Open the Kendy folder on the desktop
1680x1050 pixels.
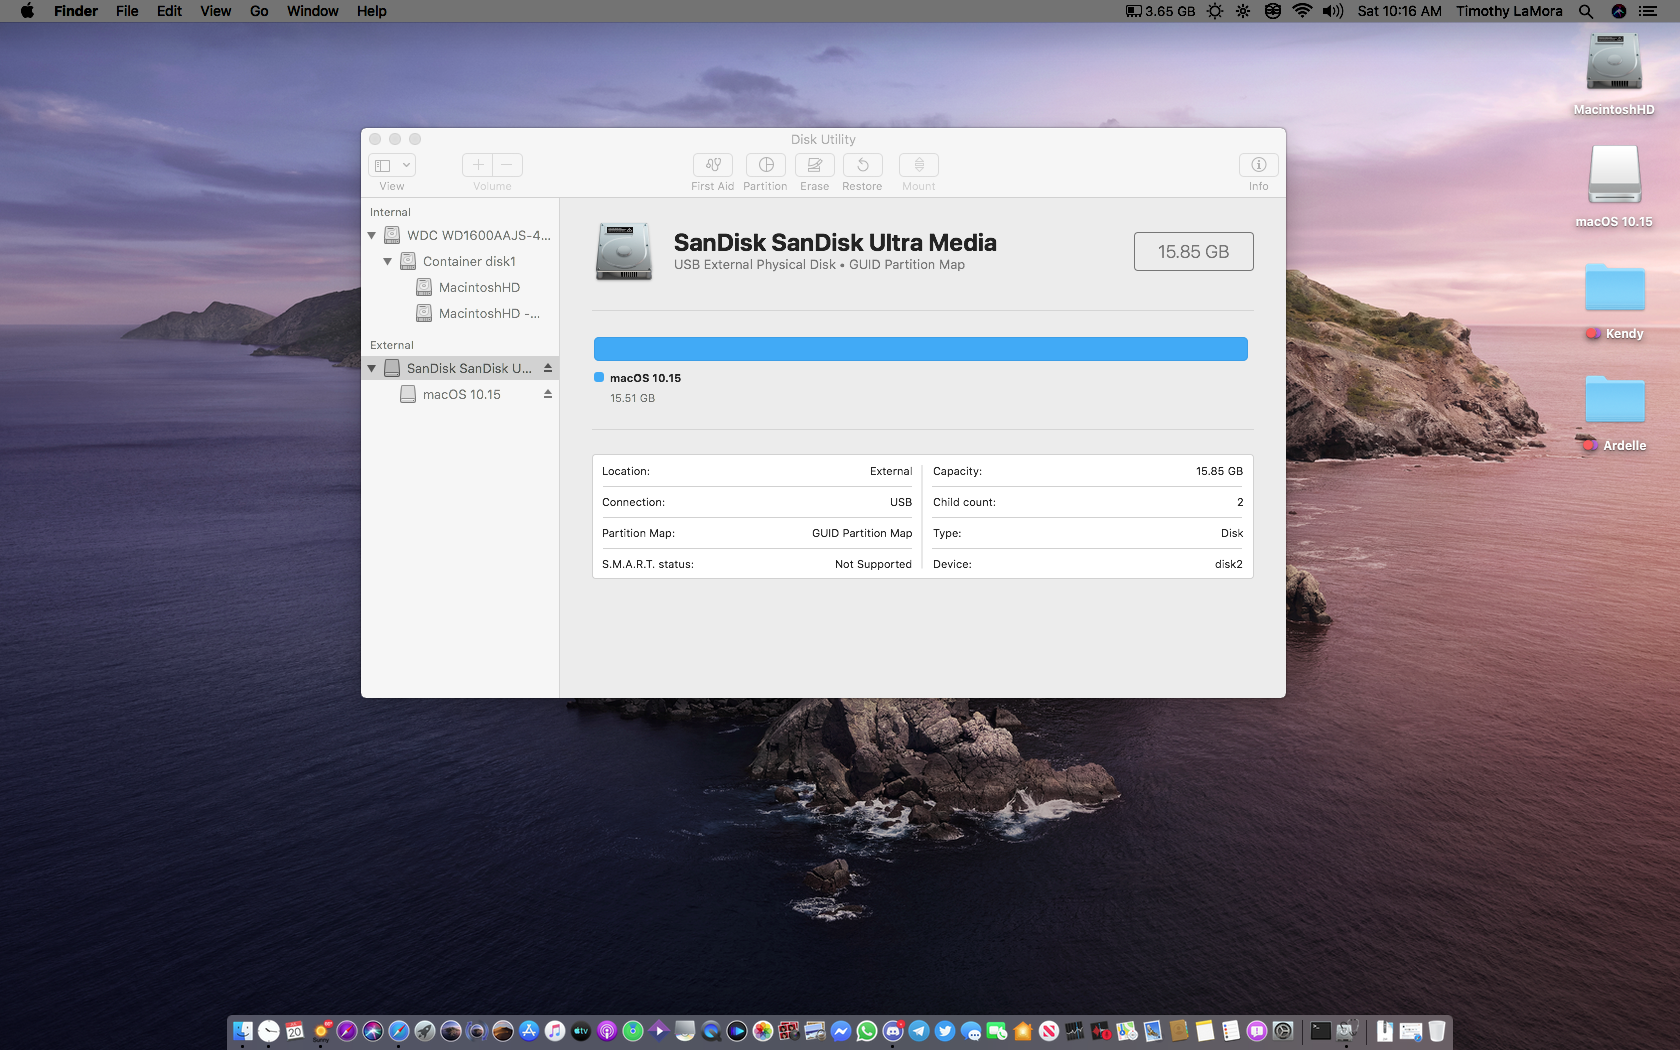click(1614, 288)
